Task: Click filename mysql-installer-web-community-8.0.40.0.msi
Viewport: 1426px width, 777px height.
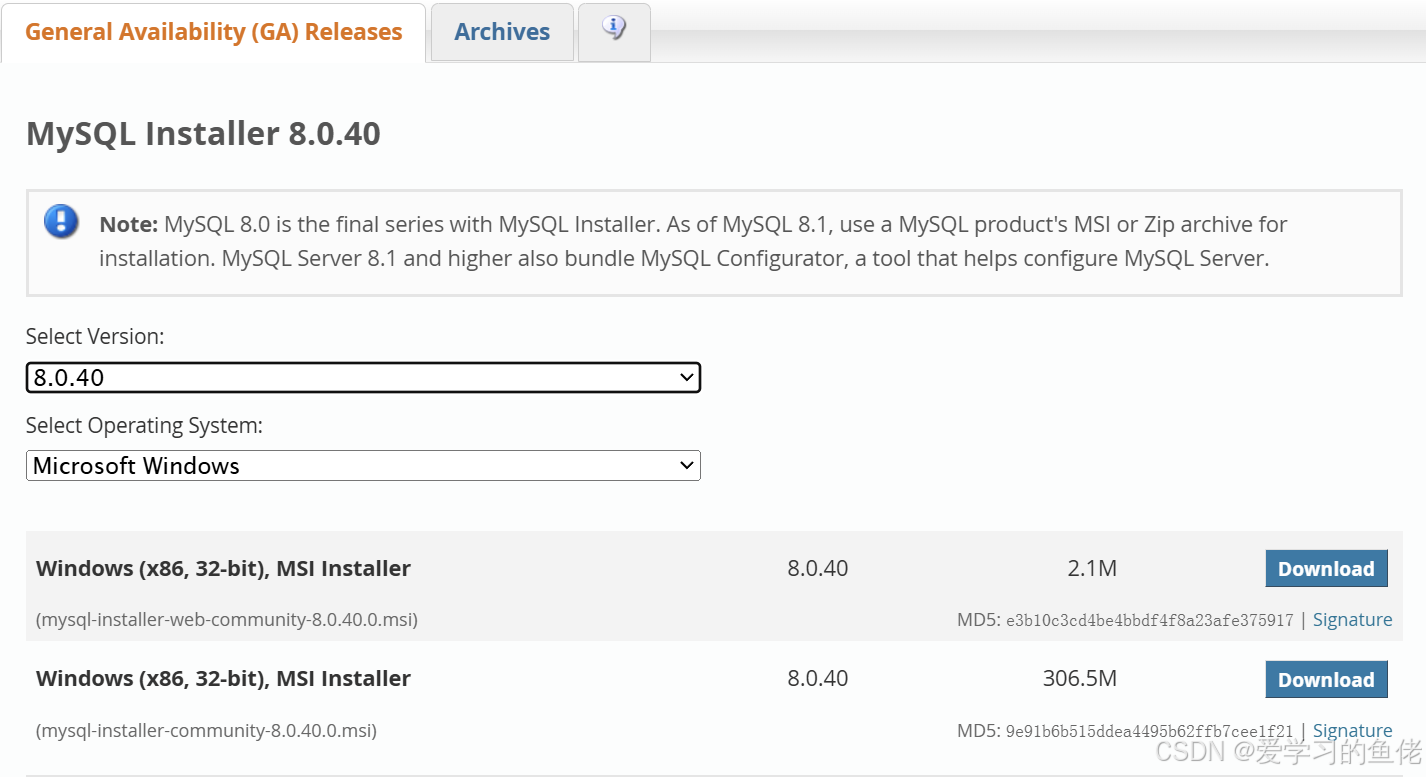Action: click(x=227, y=620)
